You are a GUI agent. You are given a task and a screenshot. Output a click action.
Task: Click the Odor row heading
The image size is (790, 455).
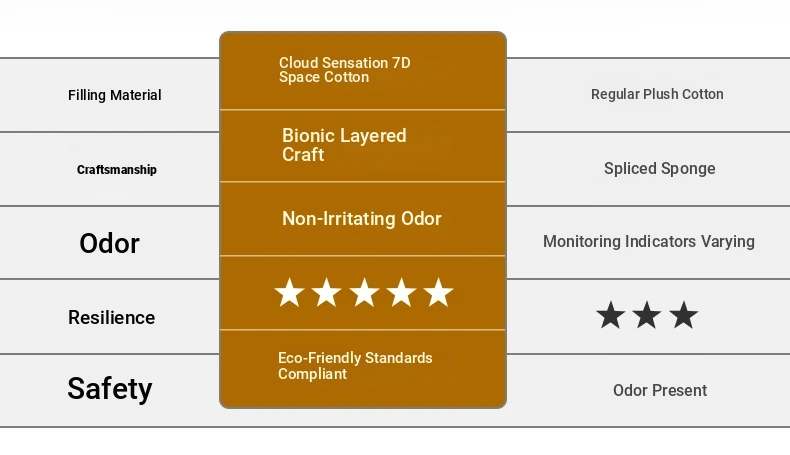coord(109,243)
